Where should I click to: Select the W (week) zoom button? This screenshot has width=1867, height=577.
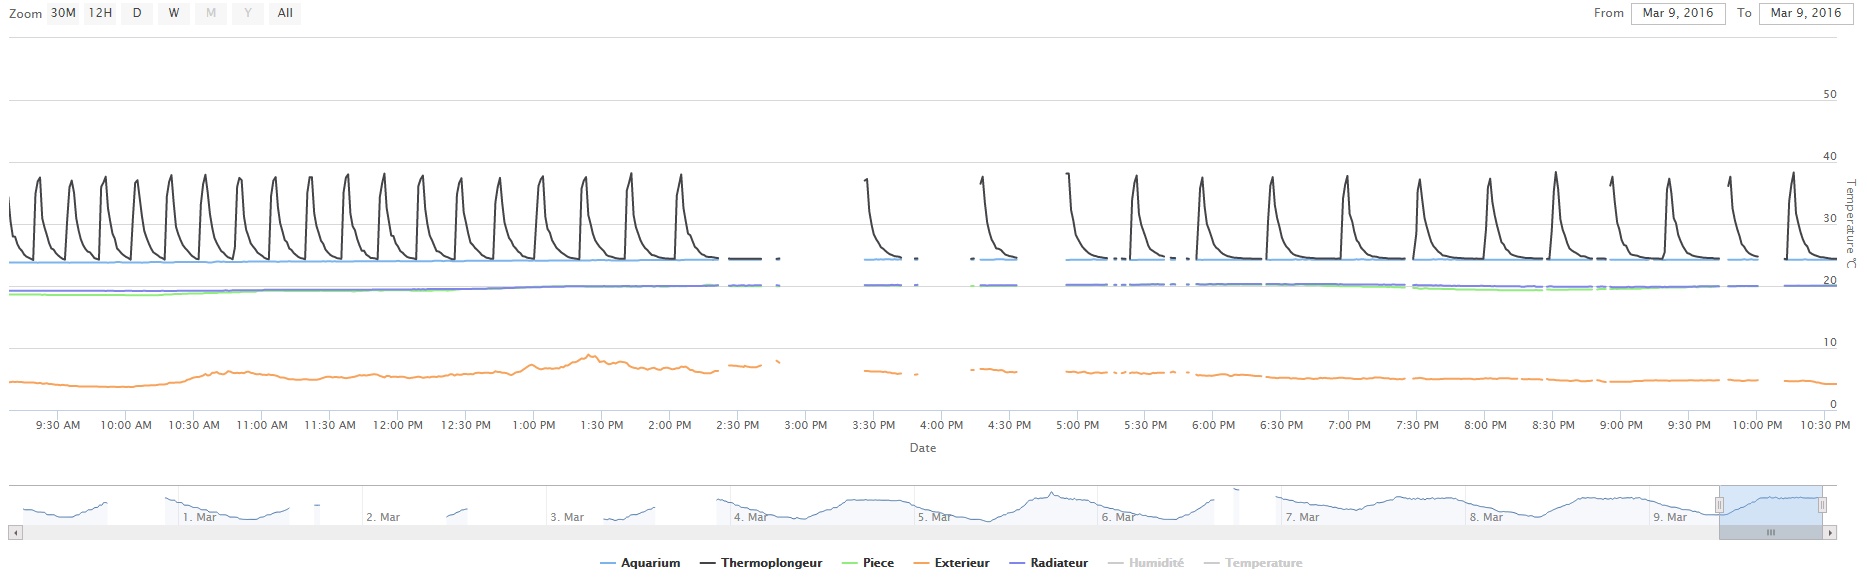(x=174, y=13)
